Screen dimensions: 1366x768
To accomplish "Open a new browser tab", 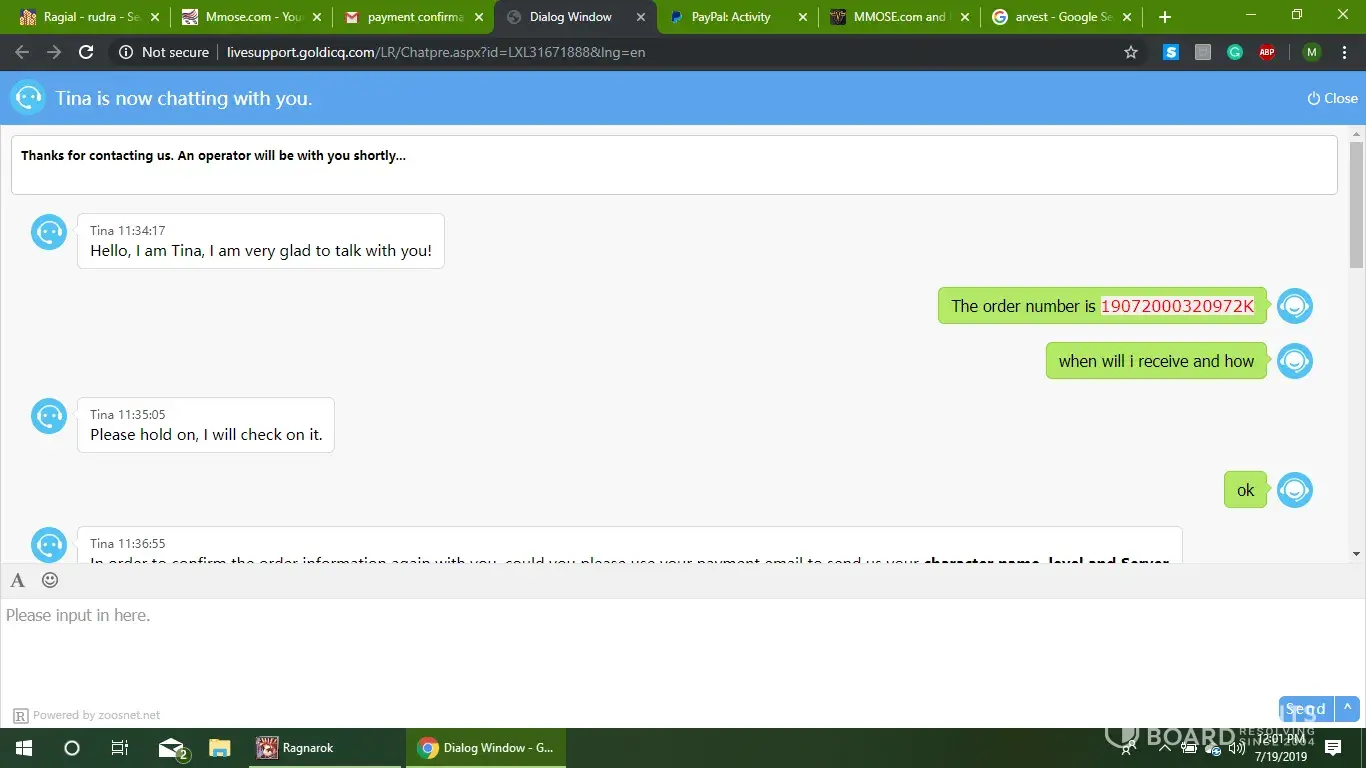I will tap(1164, 17).
